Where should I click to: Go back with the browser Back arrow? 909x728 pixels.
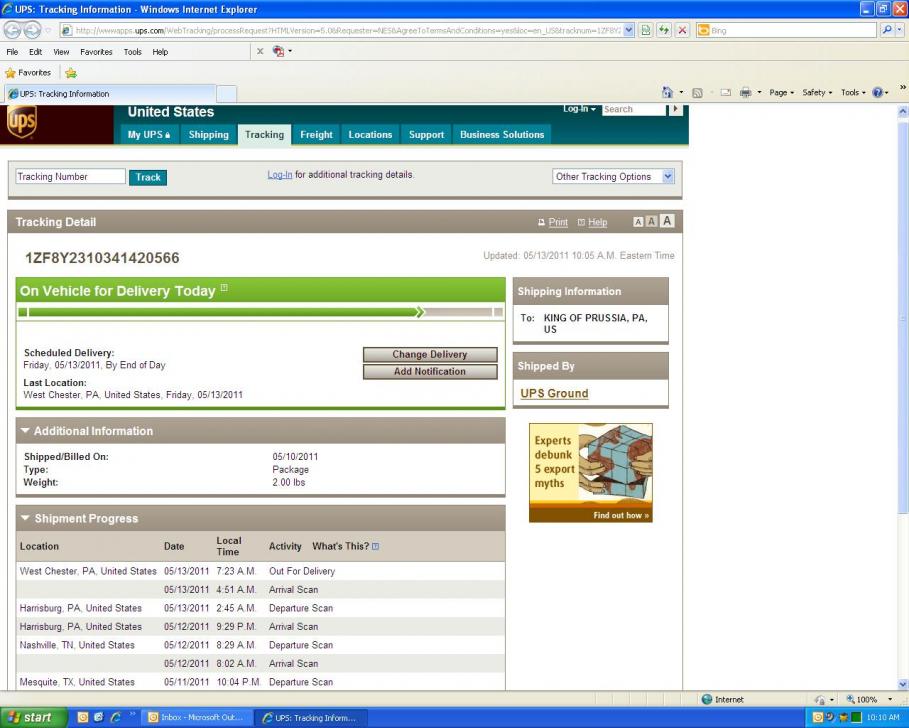coord(13,30)
